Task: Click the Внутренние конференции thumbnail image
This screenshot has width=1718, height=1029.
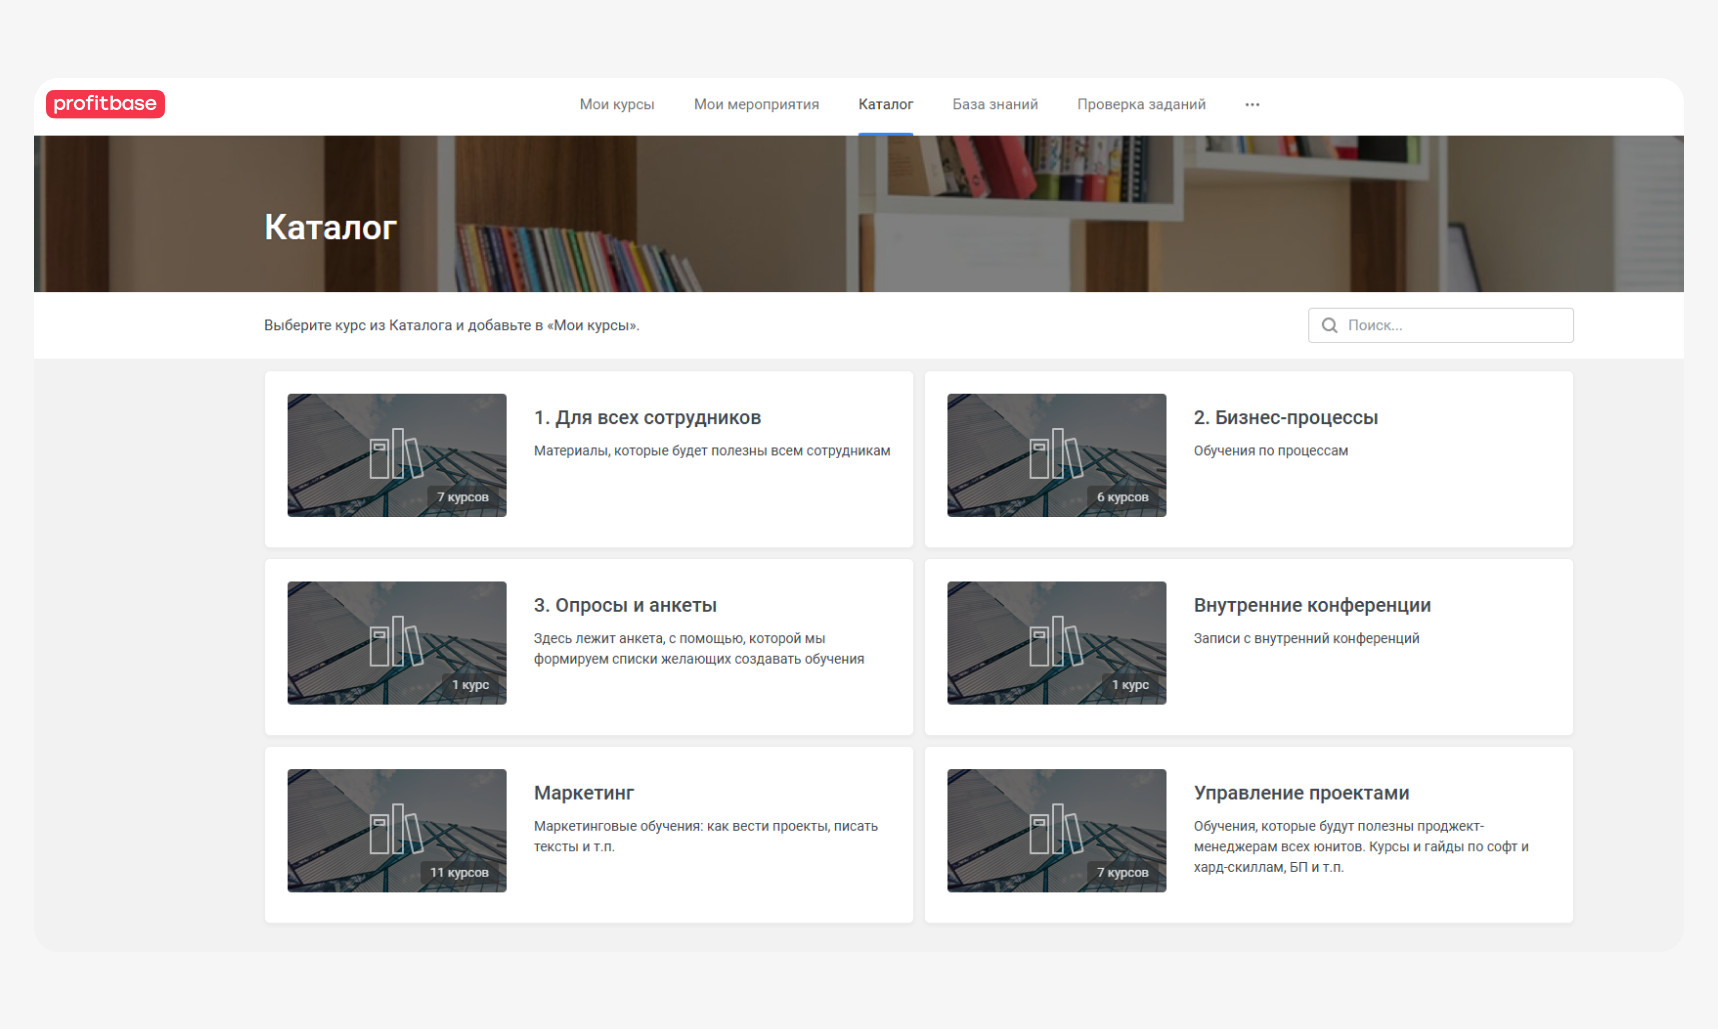Action: tap(1056, 643)
